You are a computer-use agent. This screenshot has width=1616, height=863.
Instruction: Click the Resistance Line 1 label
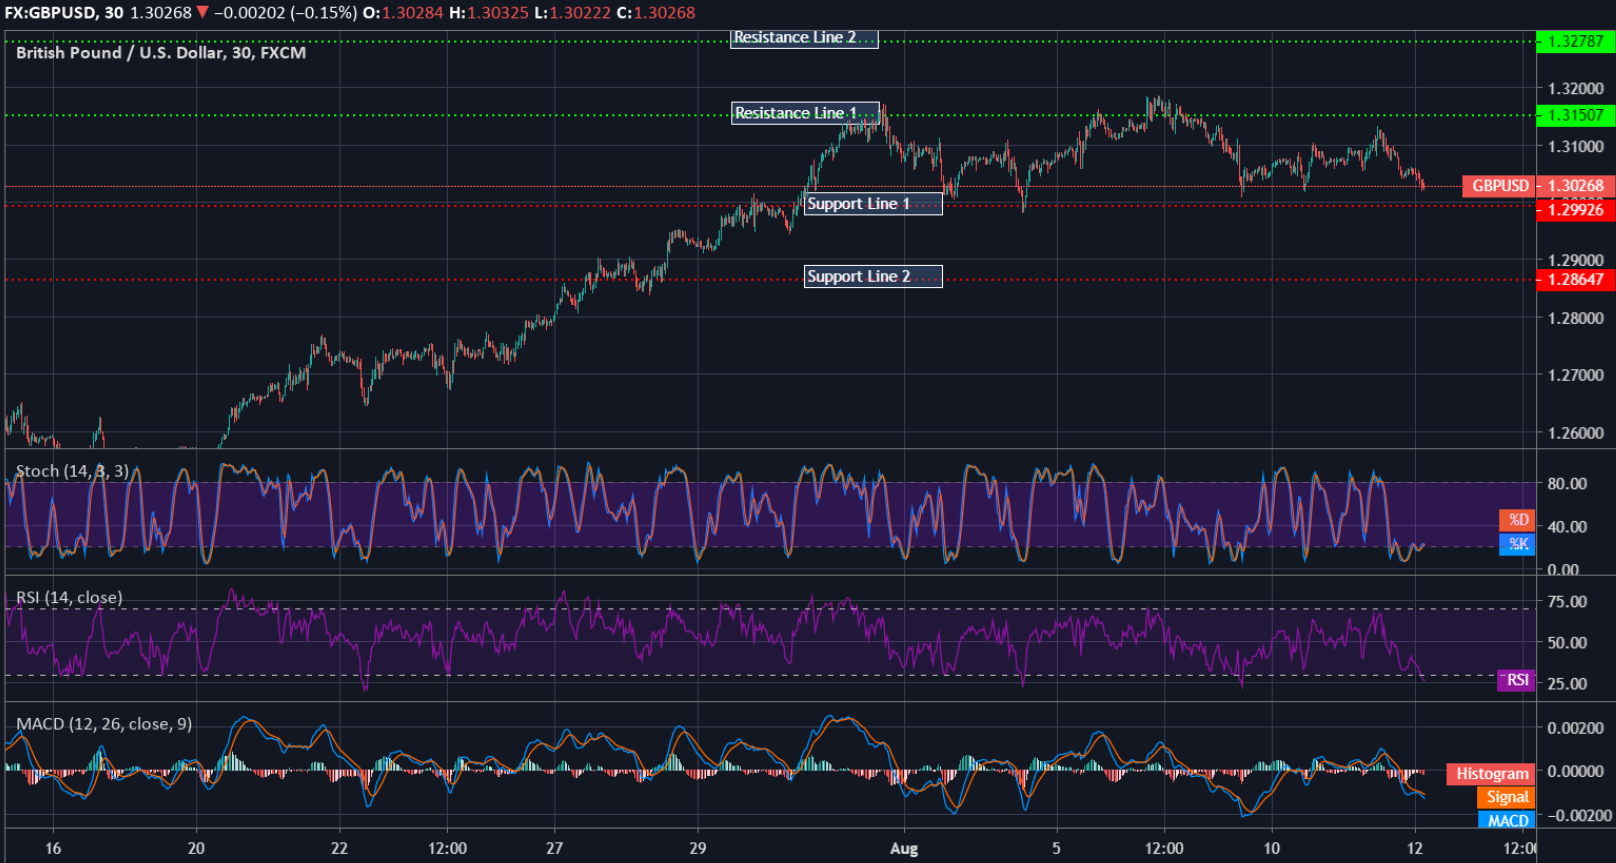(x=805, y=113)
